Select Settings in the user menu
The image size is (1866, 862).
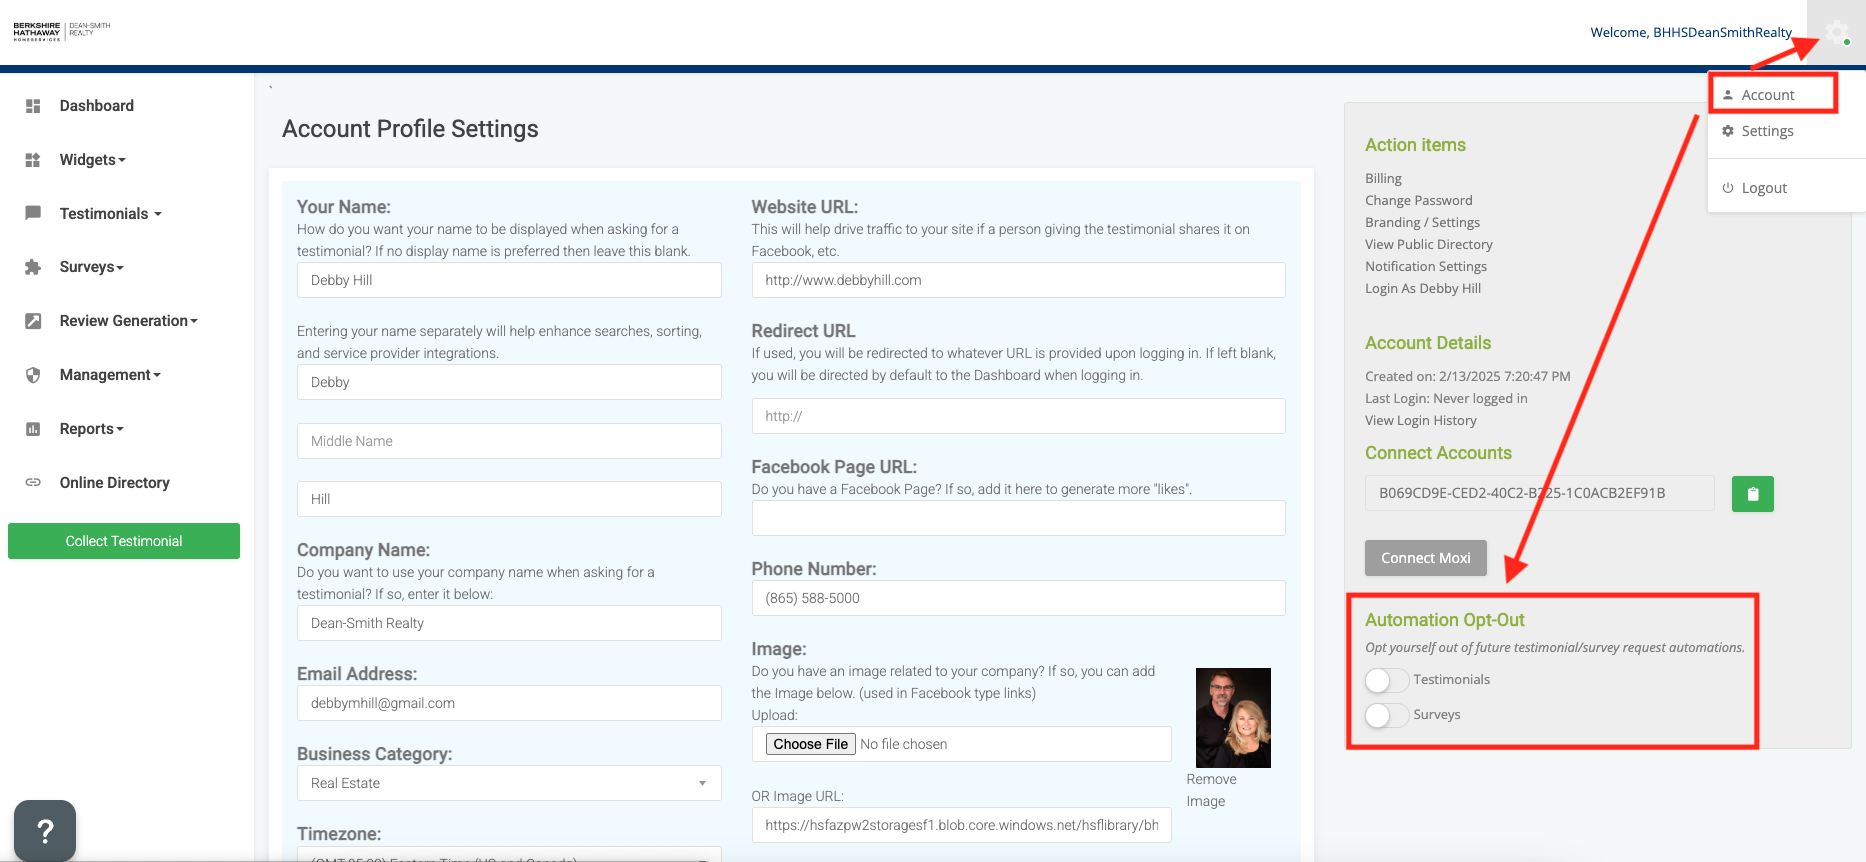click(1767, 131)
